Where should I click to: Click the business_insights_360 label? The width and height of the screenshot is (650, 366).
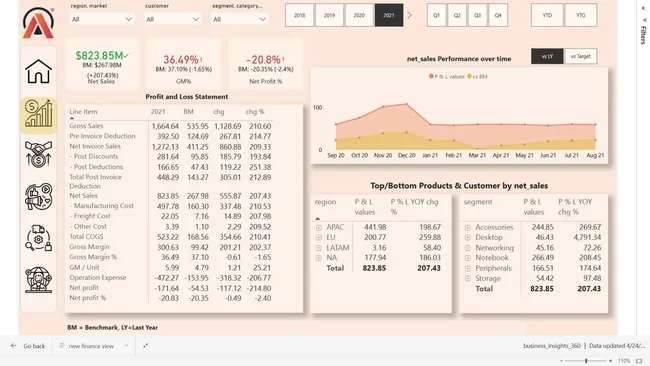(x=552, y=346)
